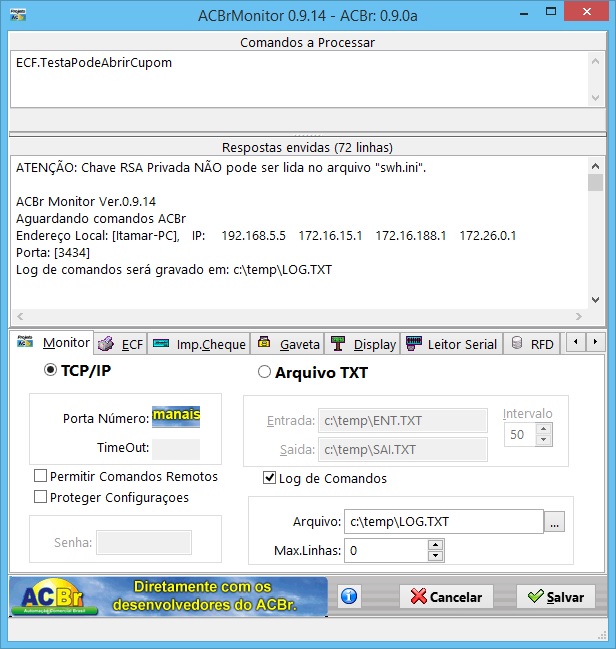The image size is (616, 649).
Task: Click the Arquivo log path field
Action: point(444,522)
